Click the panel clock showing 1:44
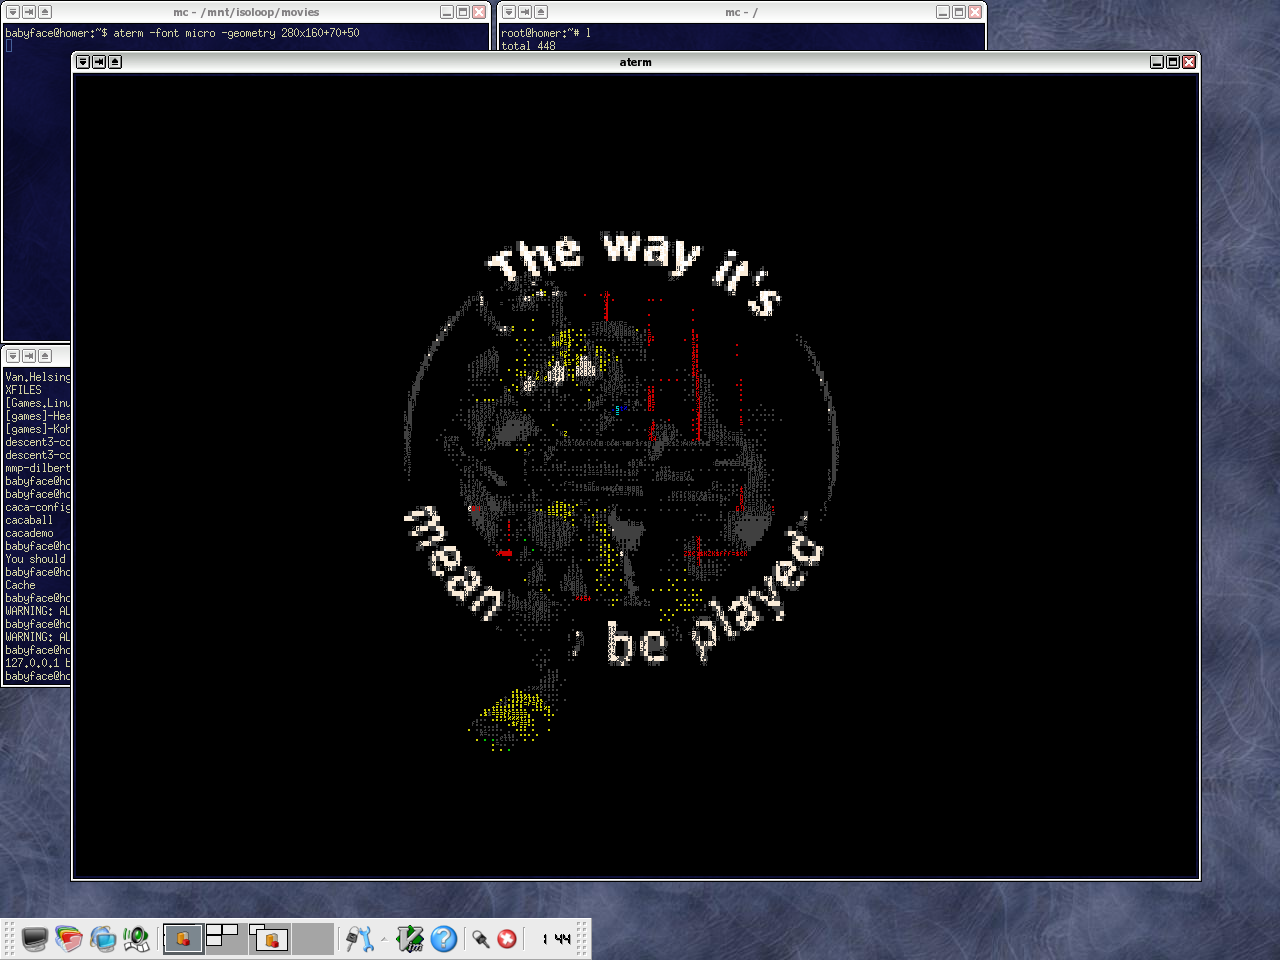Viewport: 1280px width, 960px height. pos(556,939)
